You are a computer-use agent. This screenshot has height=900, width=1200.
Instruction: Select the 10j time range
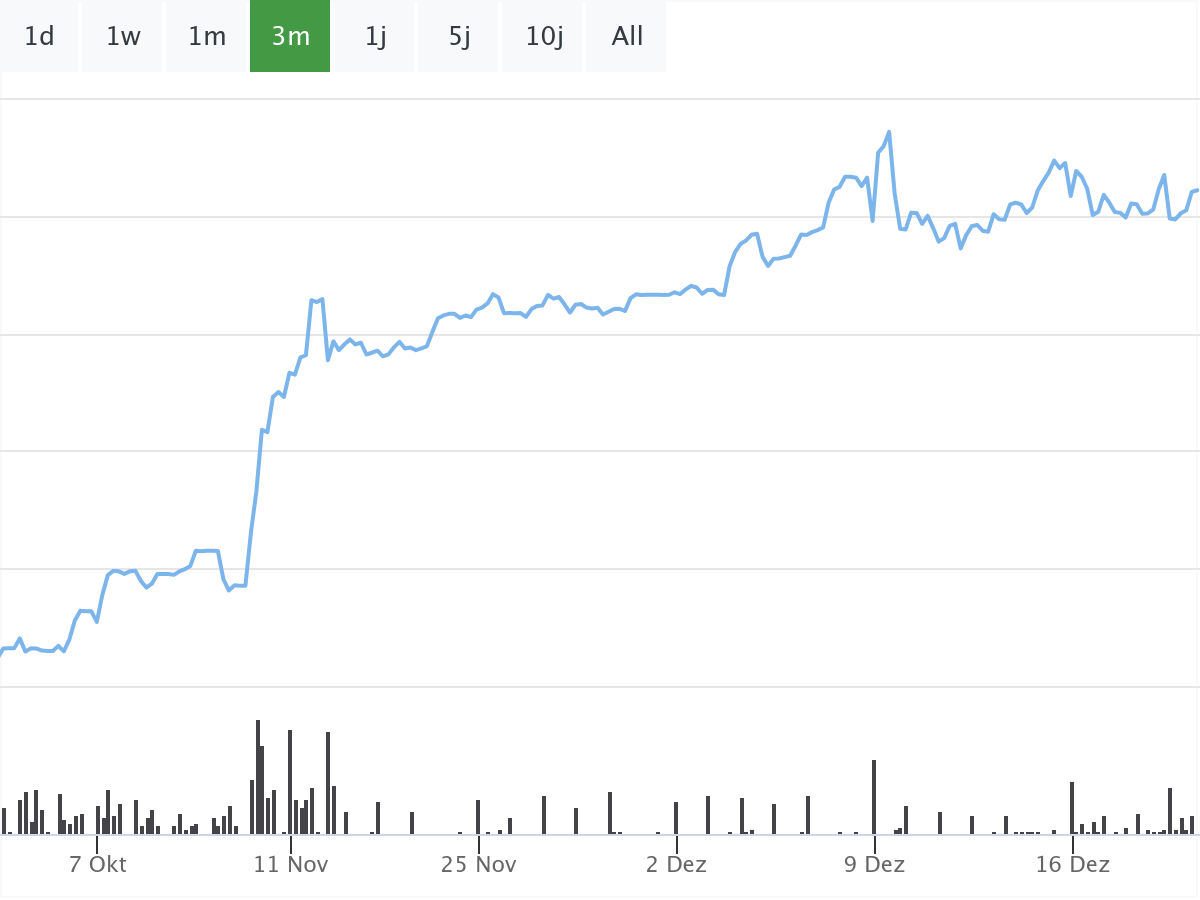tap(544, 37)
